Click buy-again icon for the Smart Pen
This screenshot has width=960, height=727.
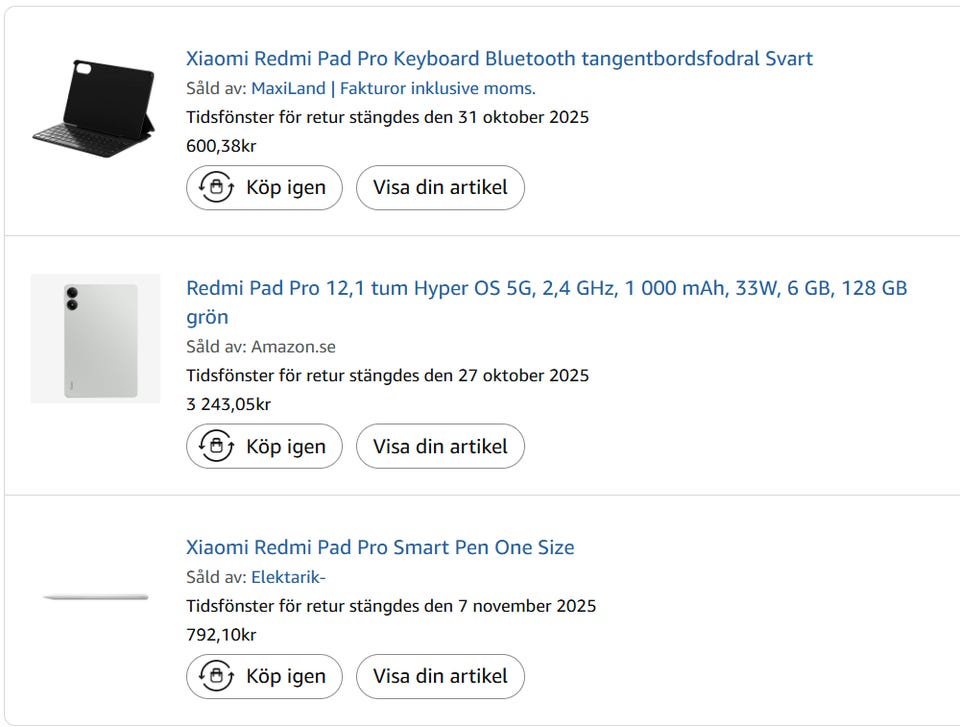tap(216, 676)
